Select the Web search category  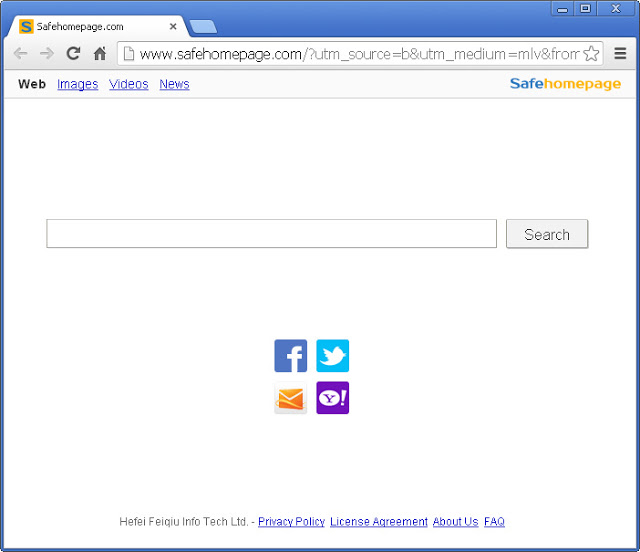tap(32, 84)
